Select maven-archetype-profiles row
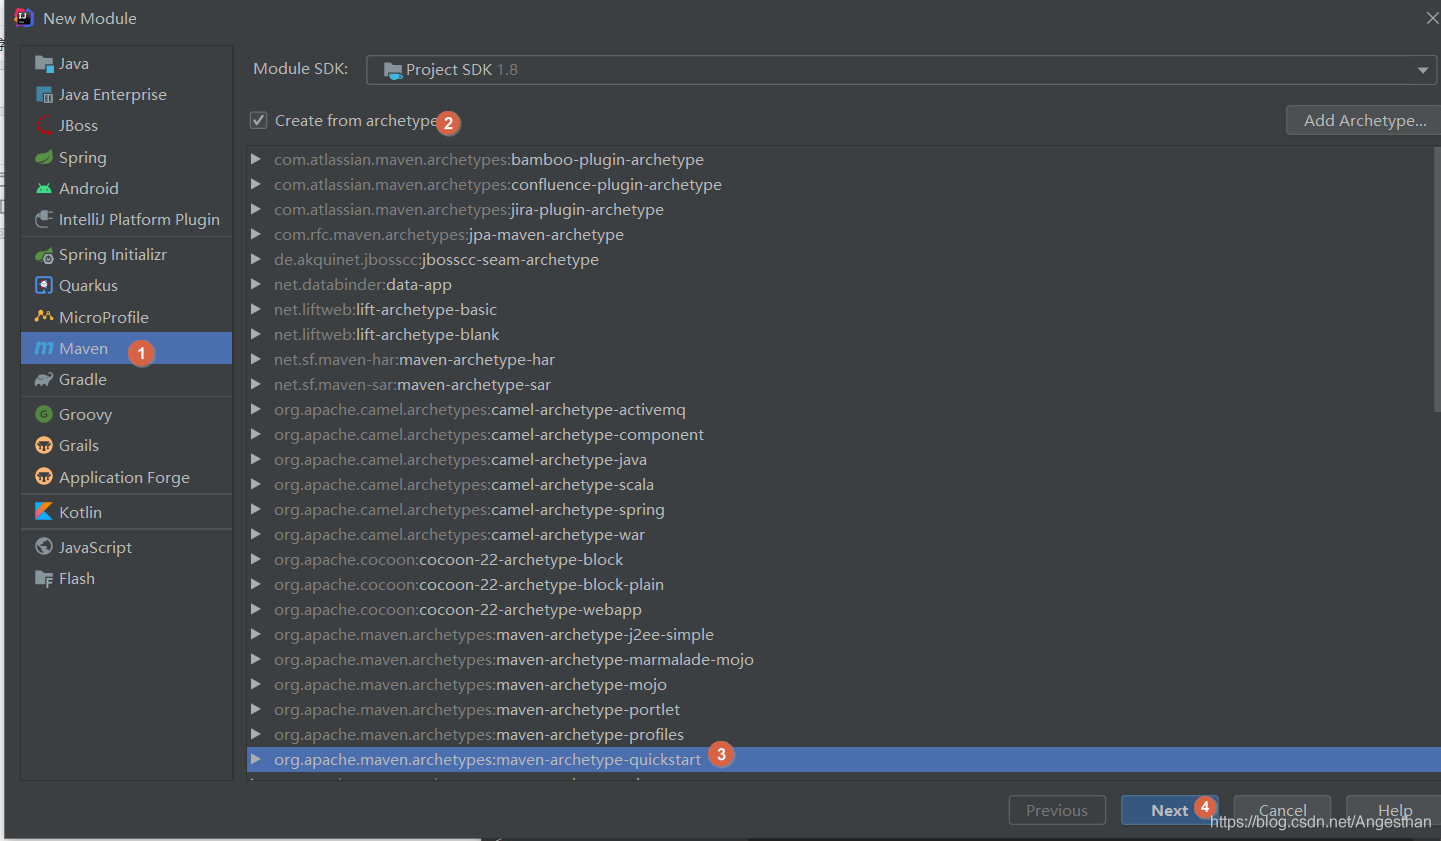The height and width of the screenshot is (841, 1441). pyautogui.click(x=840, y=734)
